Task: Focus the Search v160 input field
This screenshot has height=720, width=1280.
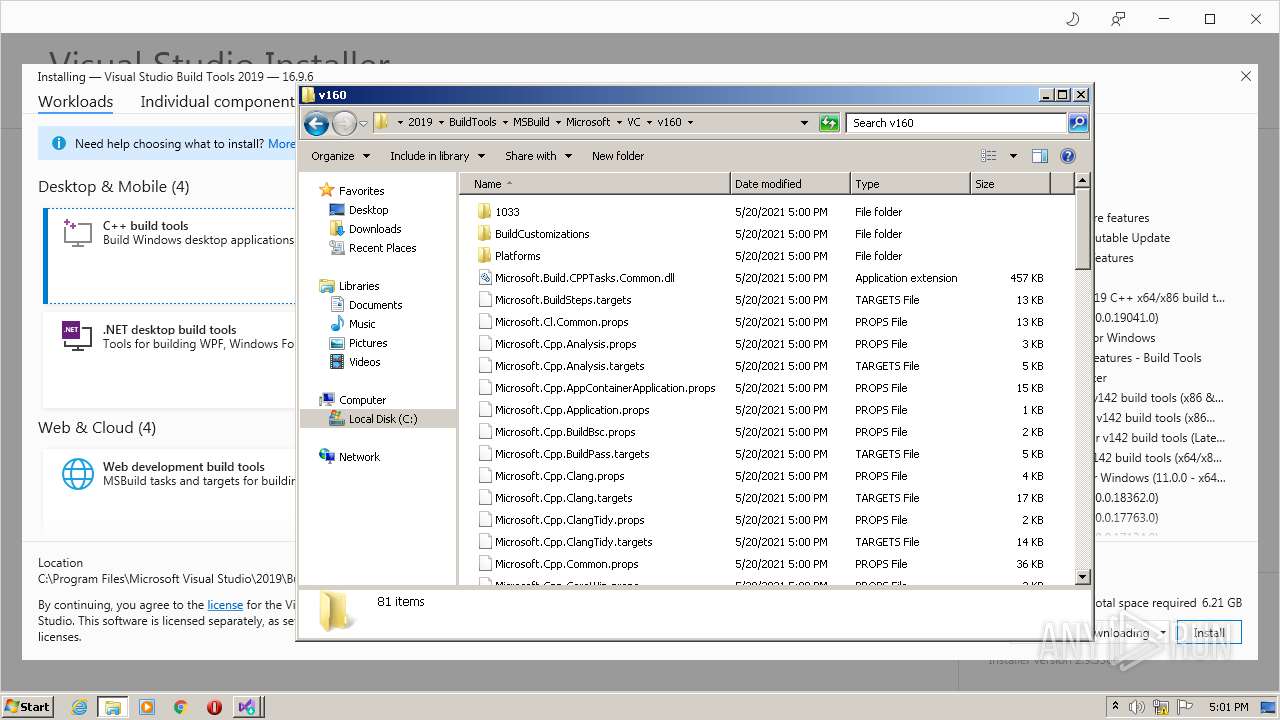Action: click(x=957, y=123)
